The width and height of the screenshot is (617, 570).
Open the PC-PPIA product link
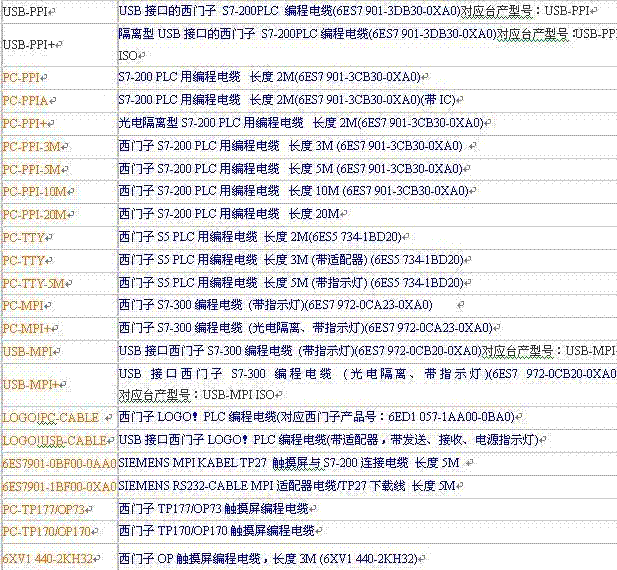point(27,100)
